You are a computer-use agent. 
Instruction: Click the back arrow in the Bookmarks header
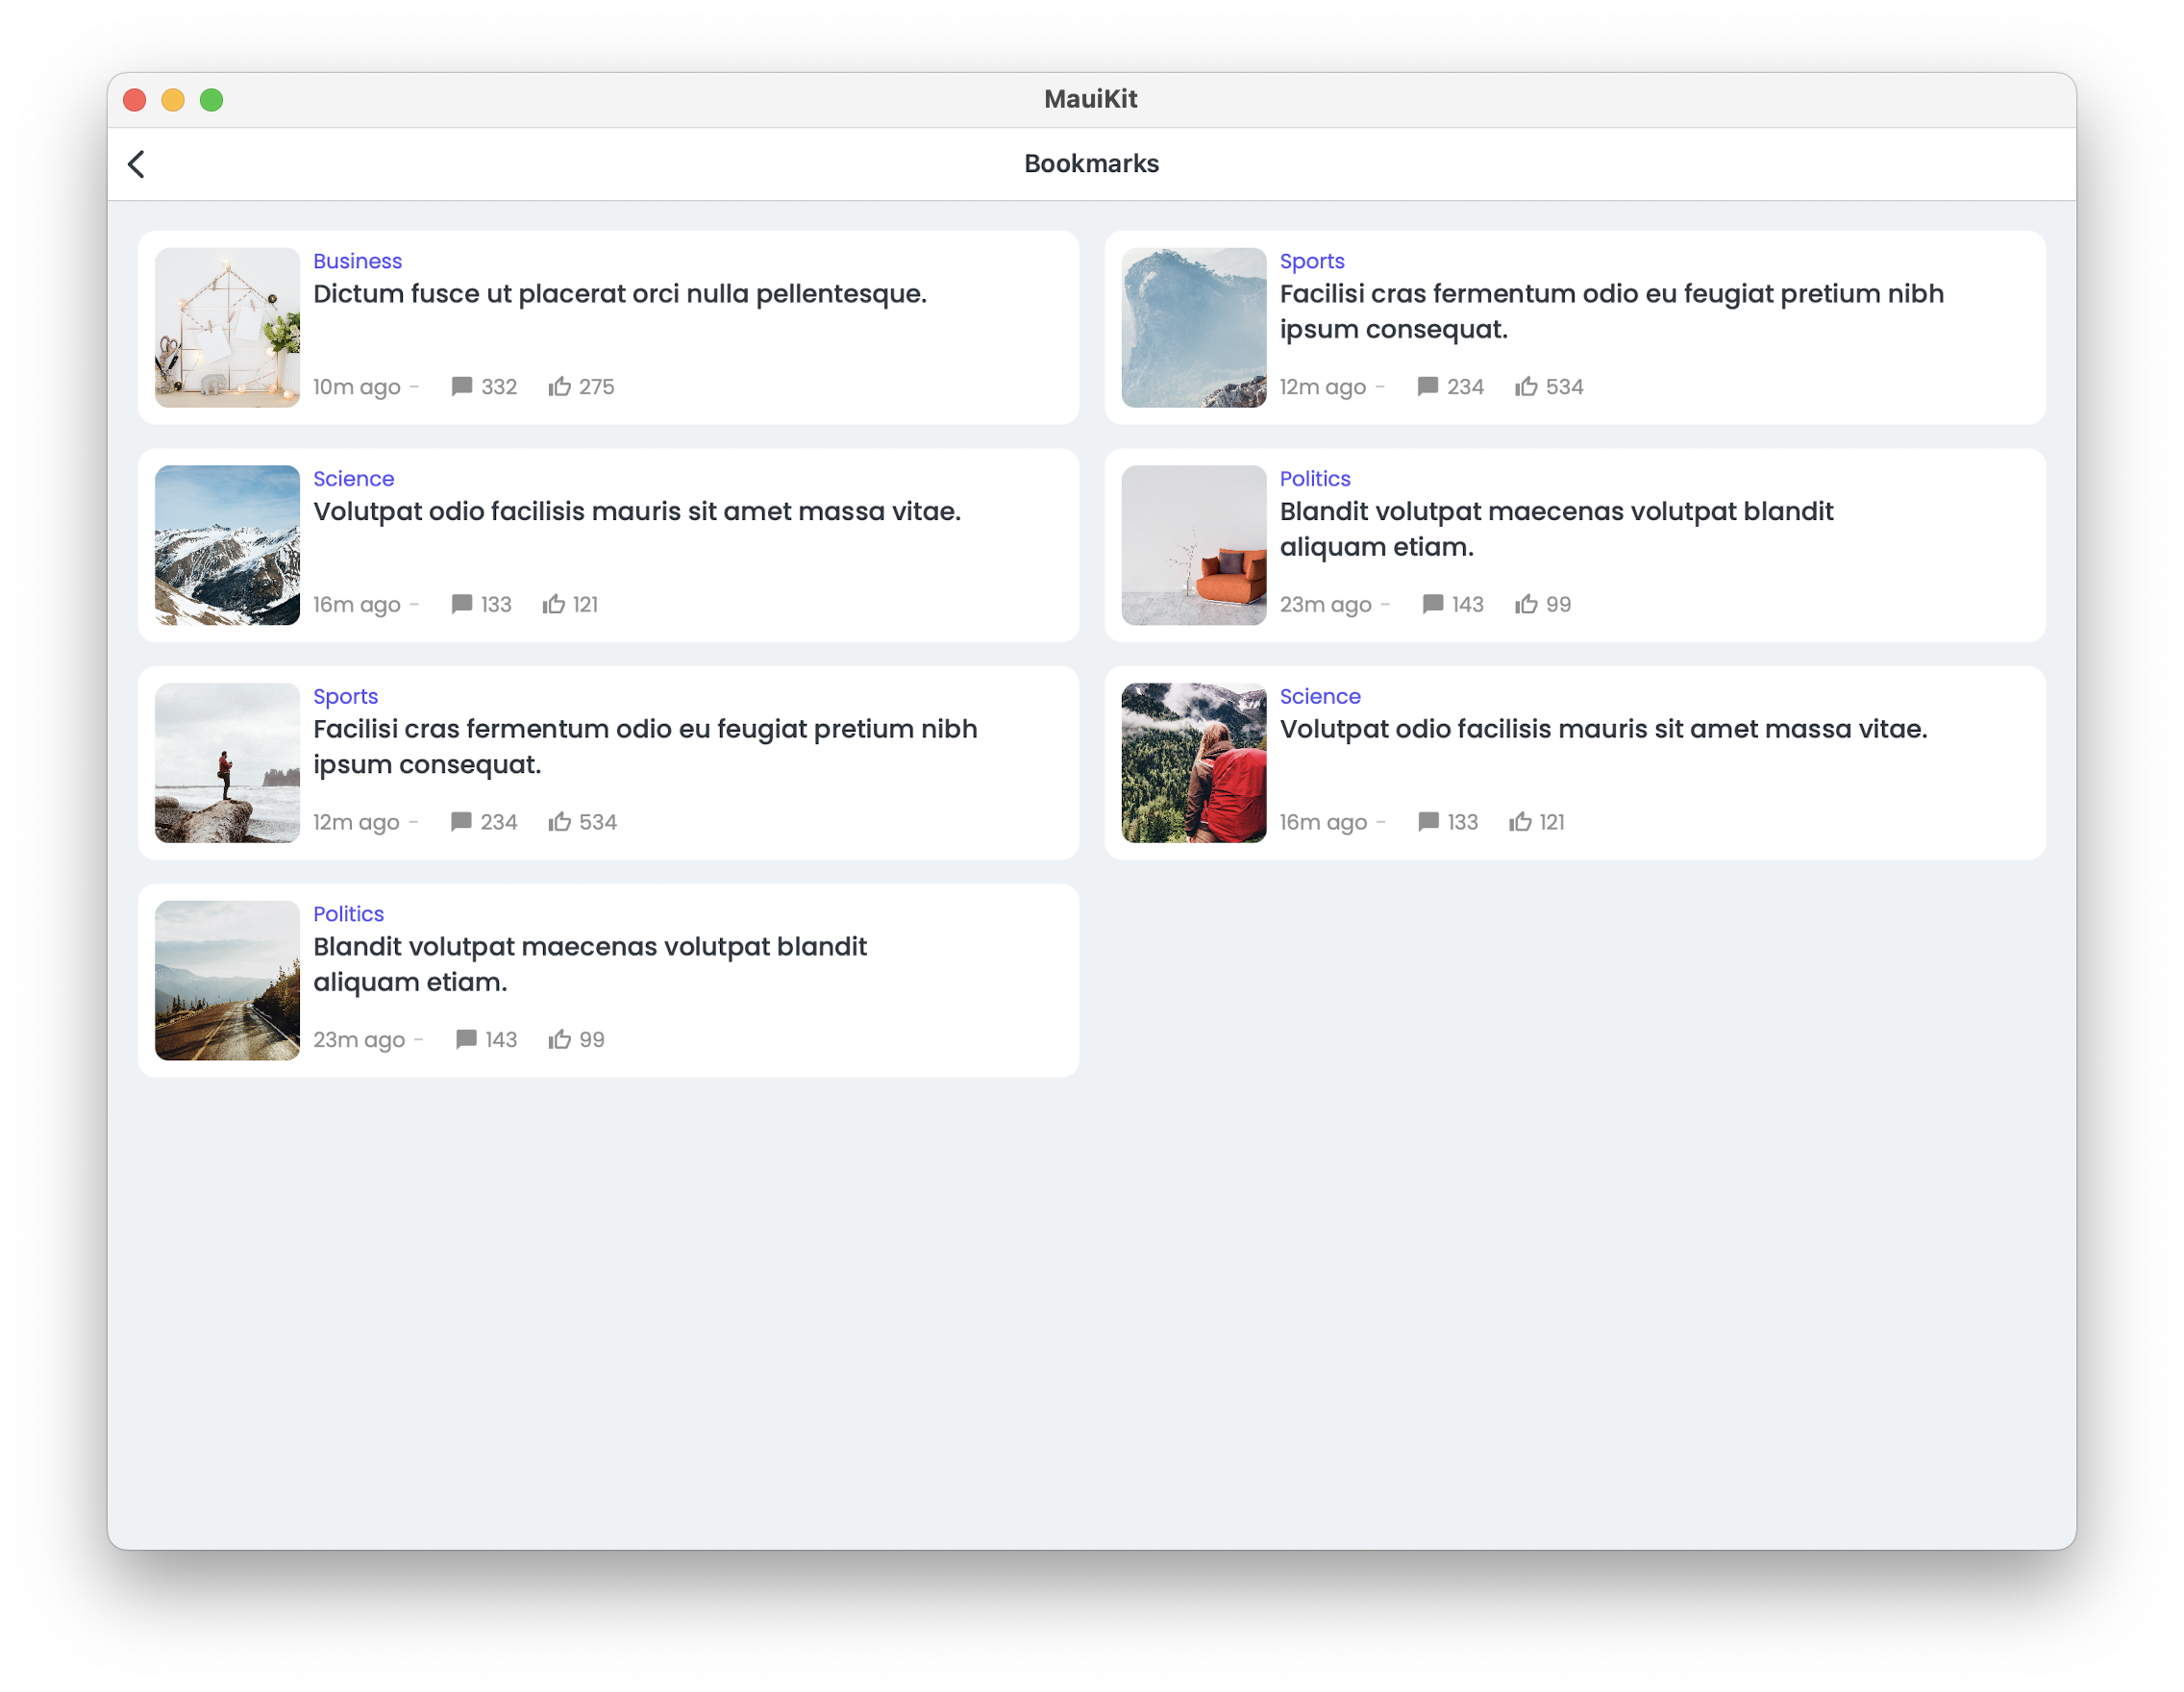[x=137, y=164]
